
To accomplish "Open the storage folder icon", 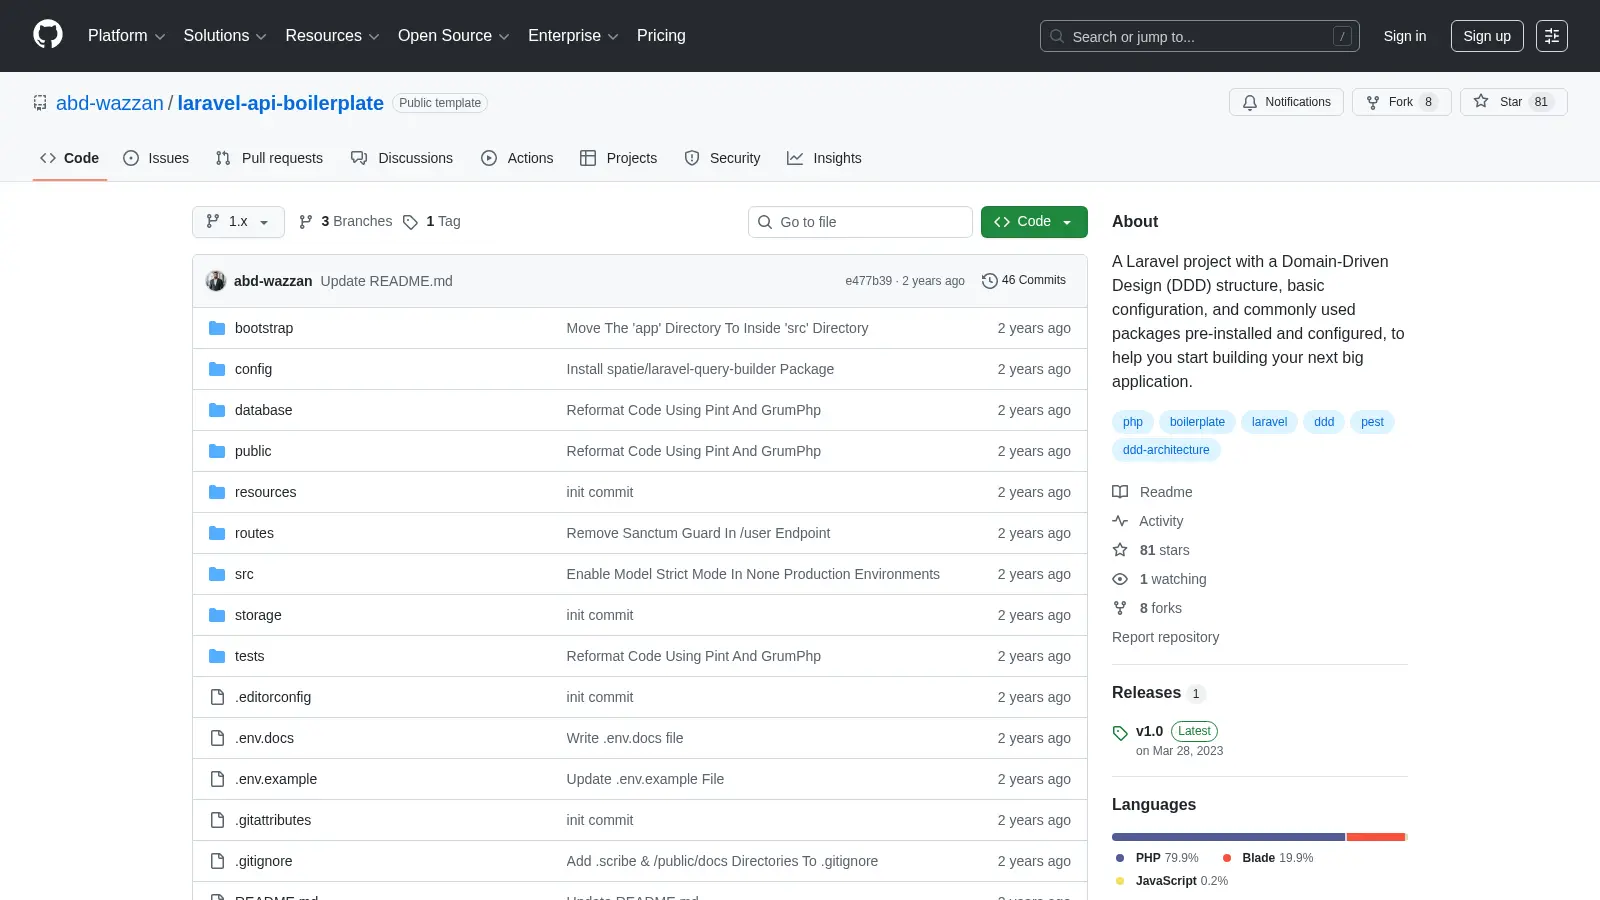I will 217,615.
